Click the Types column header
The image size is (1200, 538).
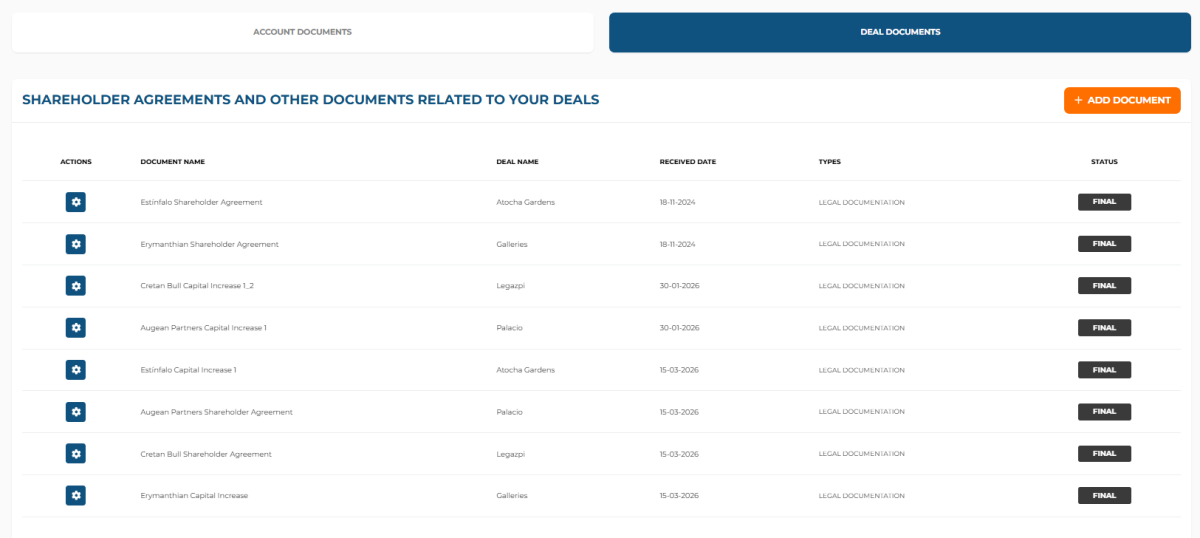829,161
